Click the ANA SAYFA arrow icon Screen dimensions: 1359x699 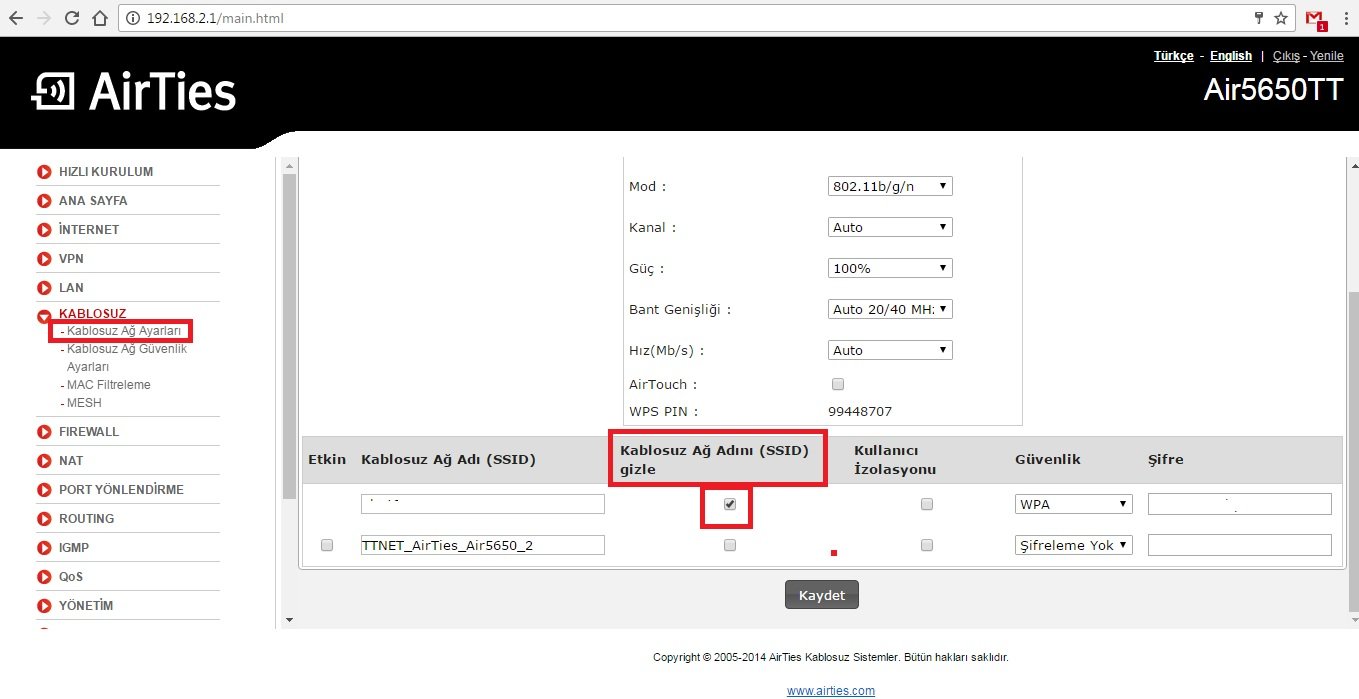coord(44,201)
